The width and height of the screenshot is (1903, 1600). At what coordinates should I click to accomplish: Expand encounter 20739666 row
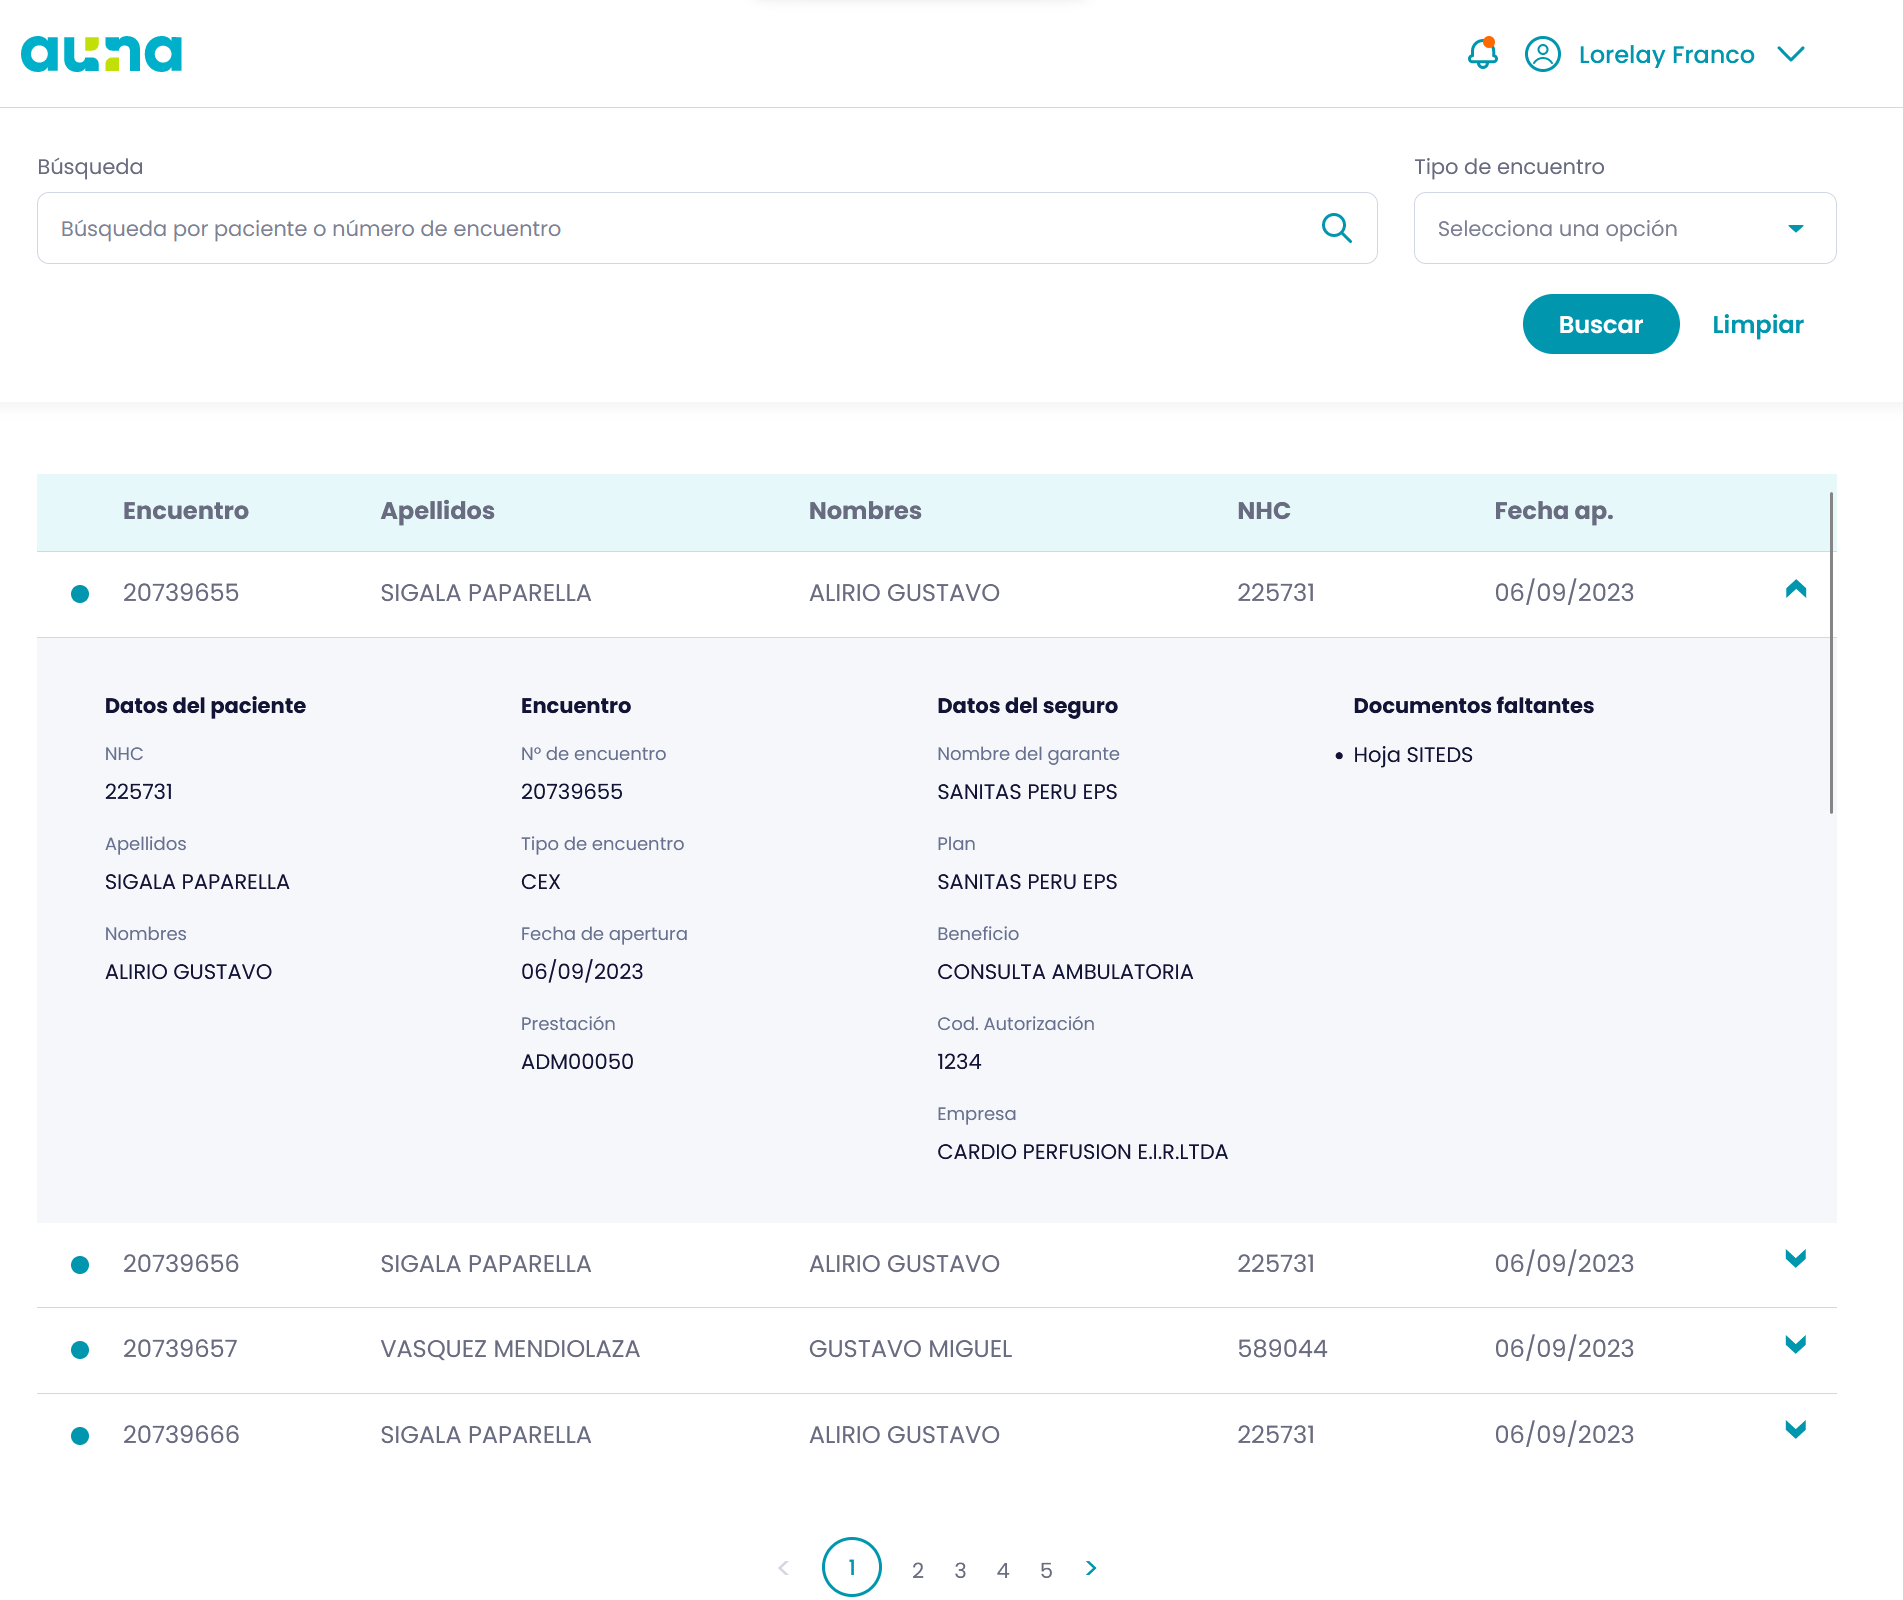[x=1795, y=1430]
